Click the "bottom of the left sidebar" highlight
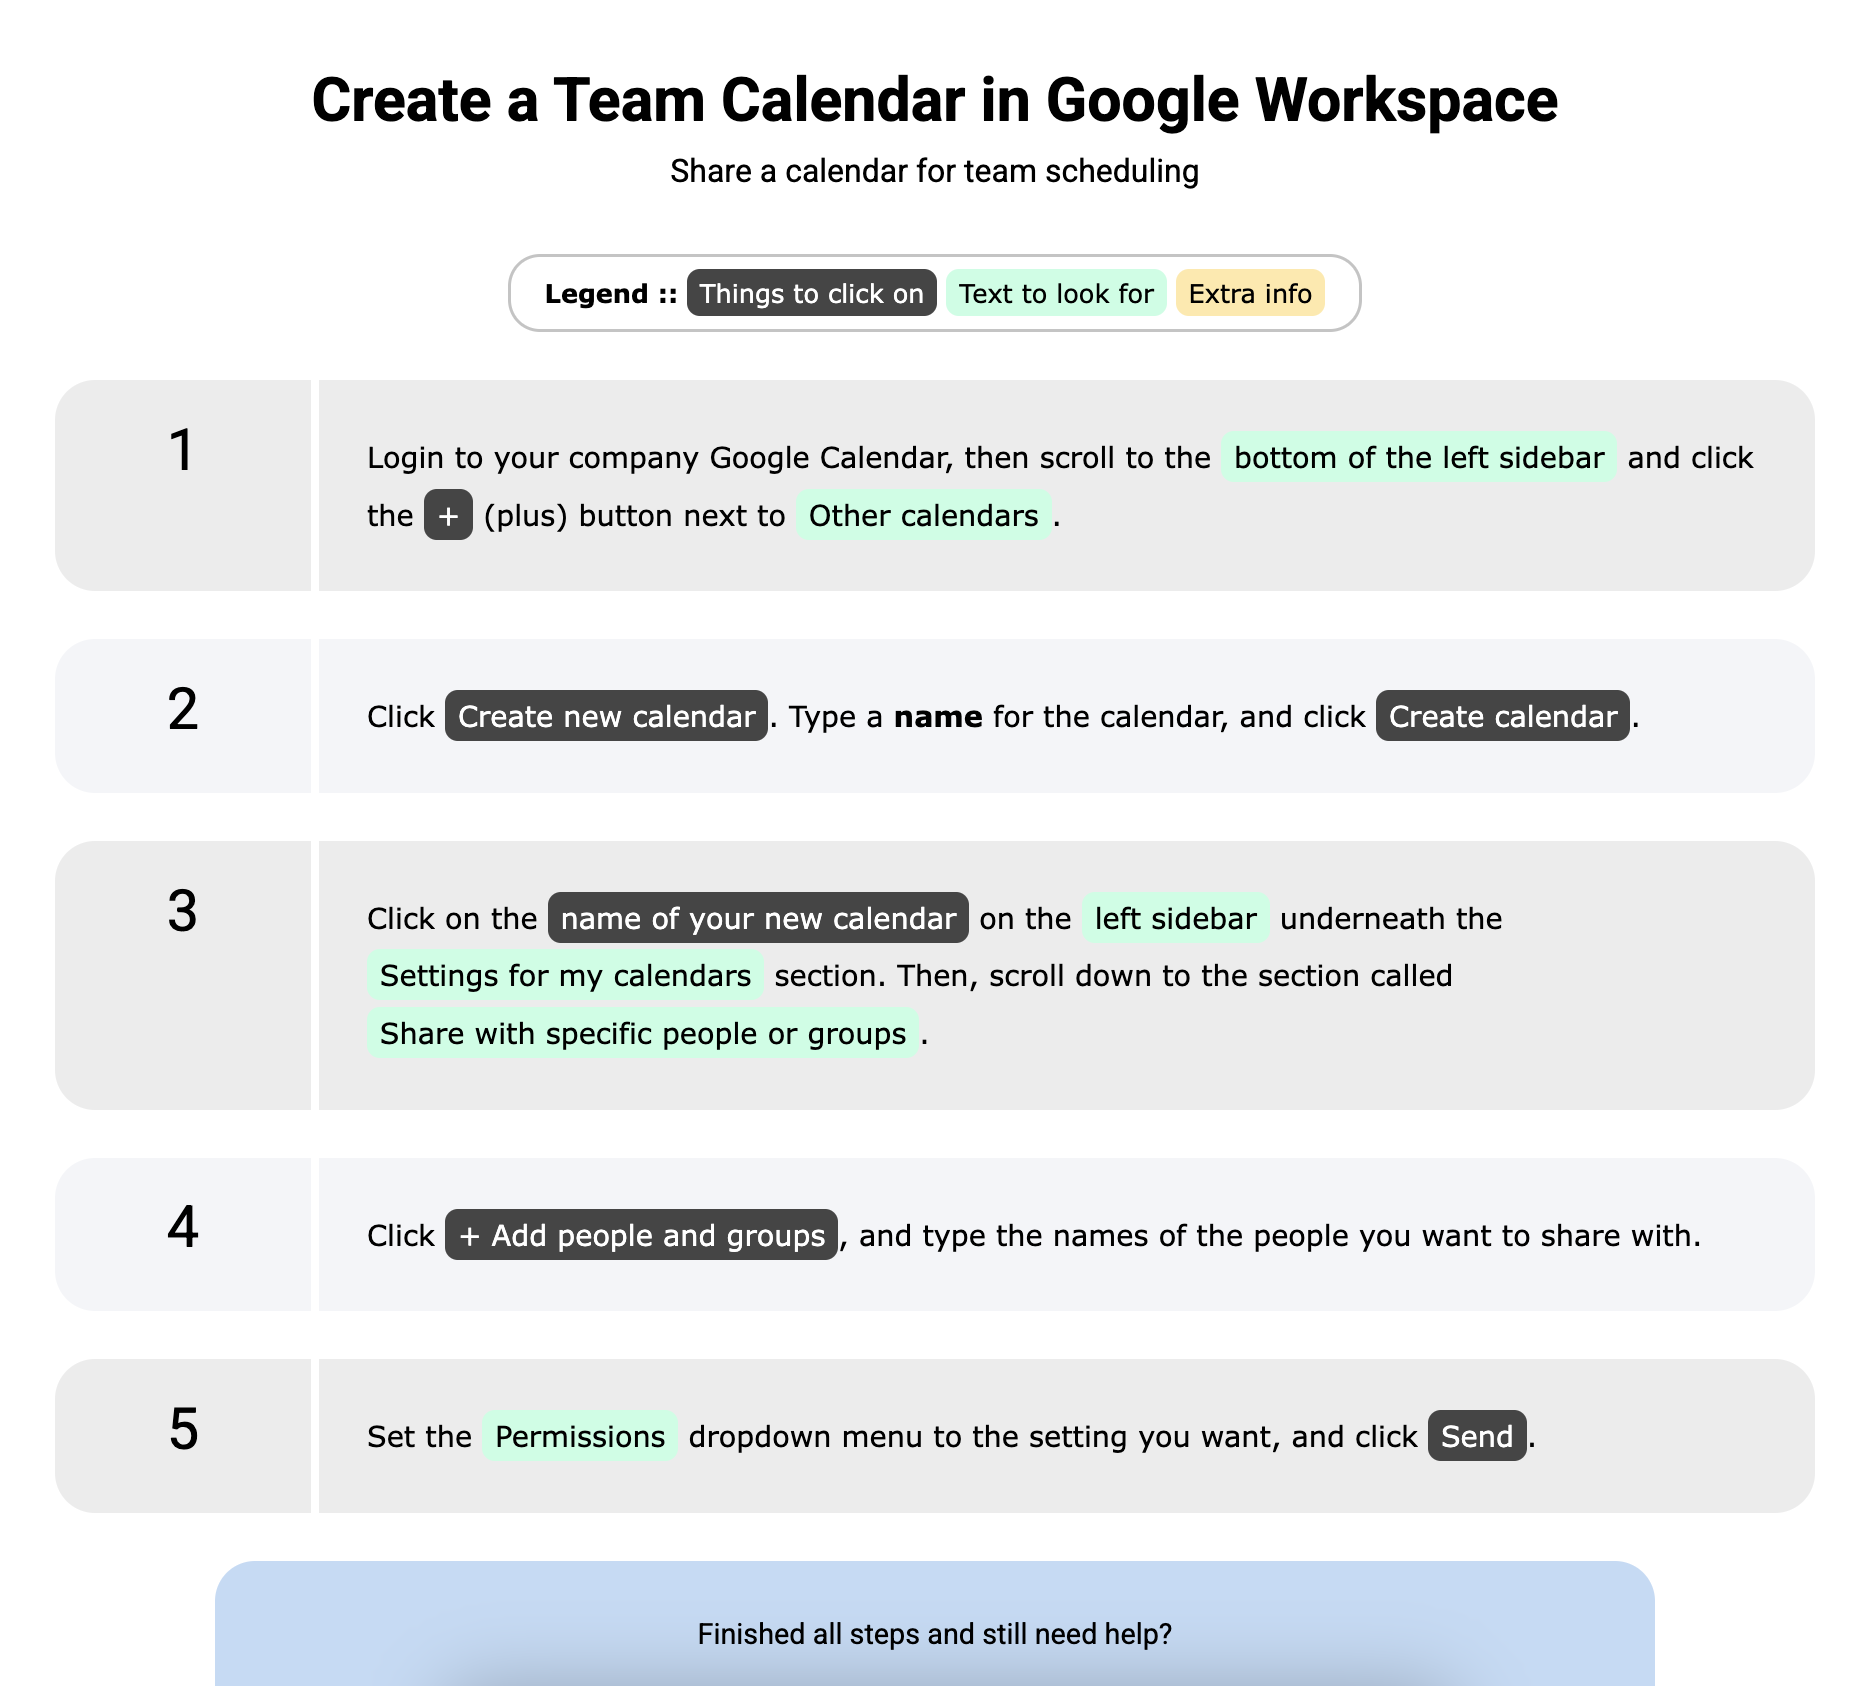This screenshot has width=1874, height=1686. click(x=1418, y=458)
